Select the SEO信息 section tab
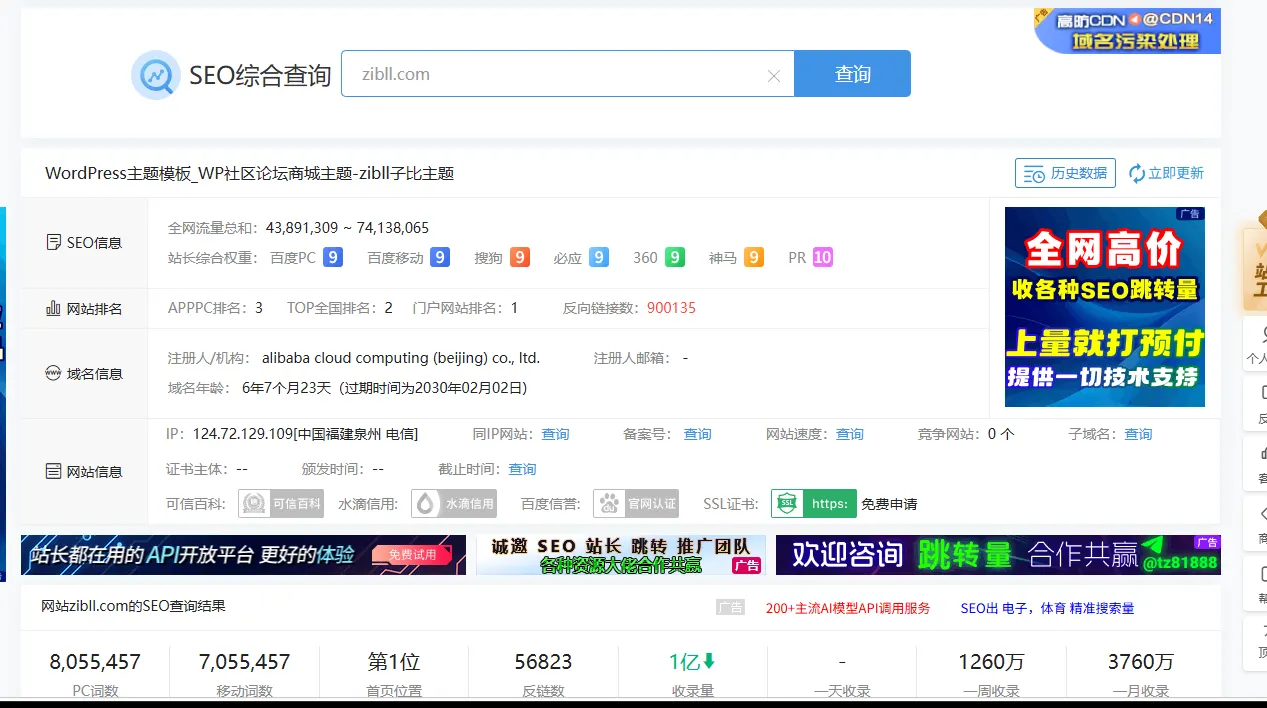This screenshot has height=708, width=1267. pos(84,243)
